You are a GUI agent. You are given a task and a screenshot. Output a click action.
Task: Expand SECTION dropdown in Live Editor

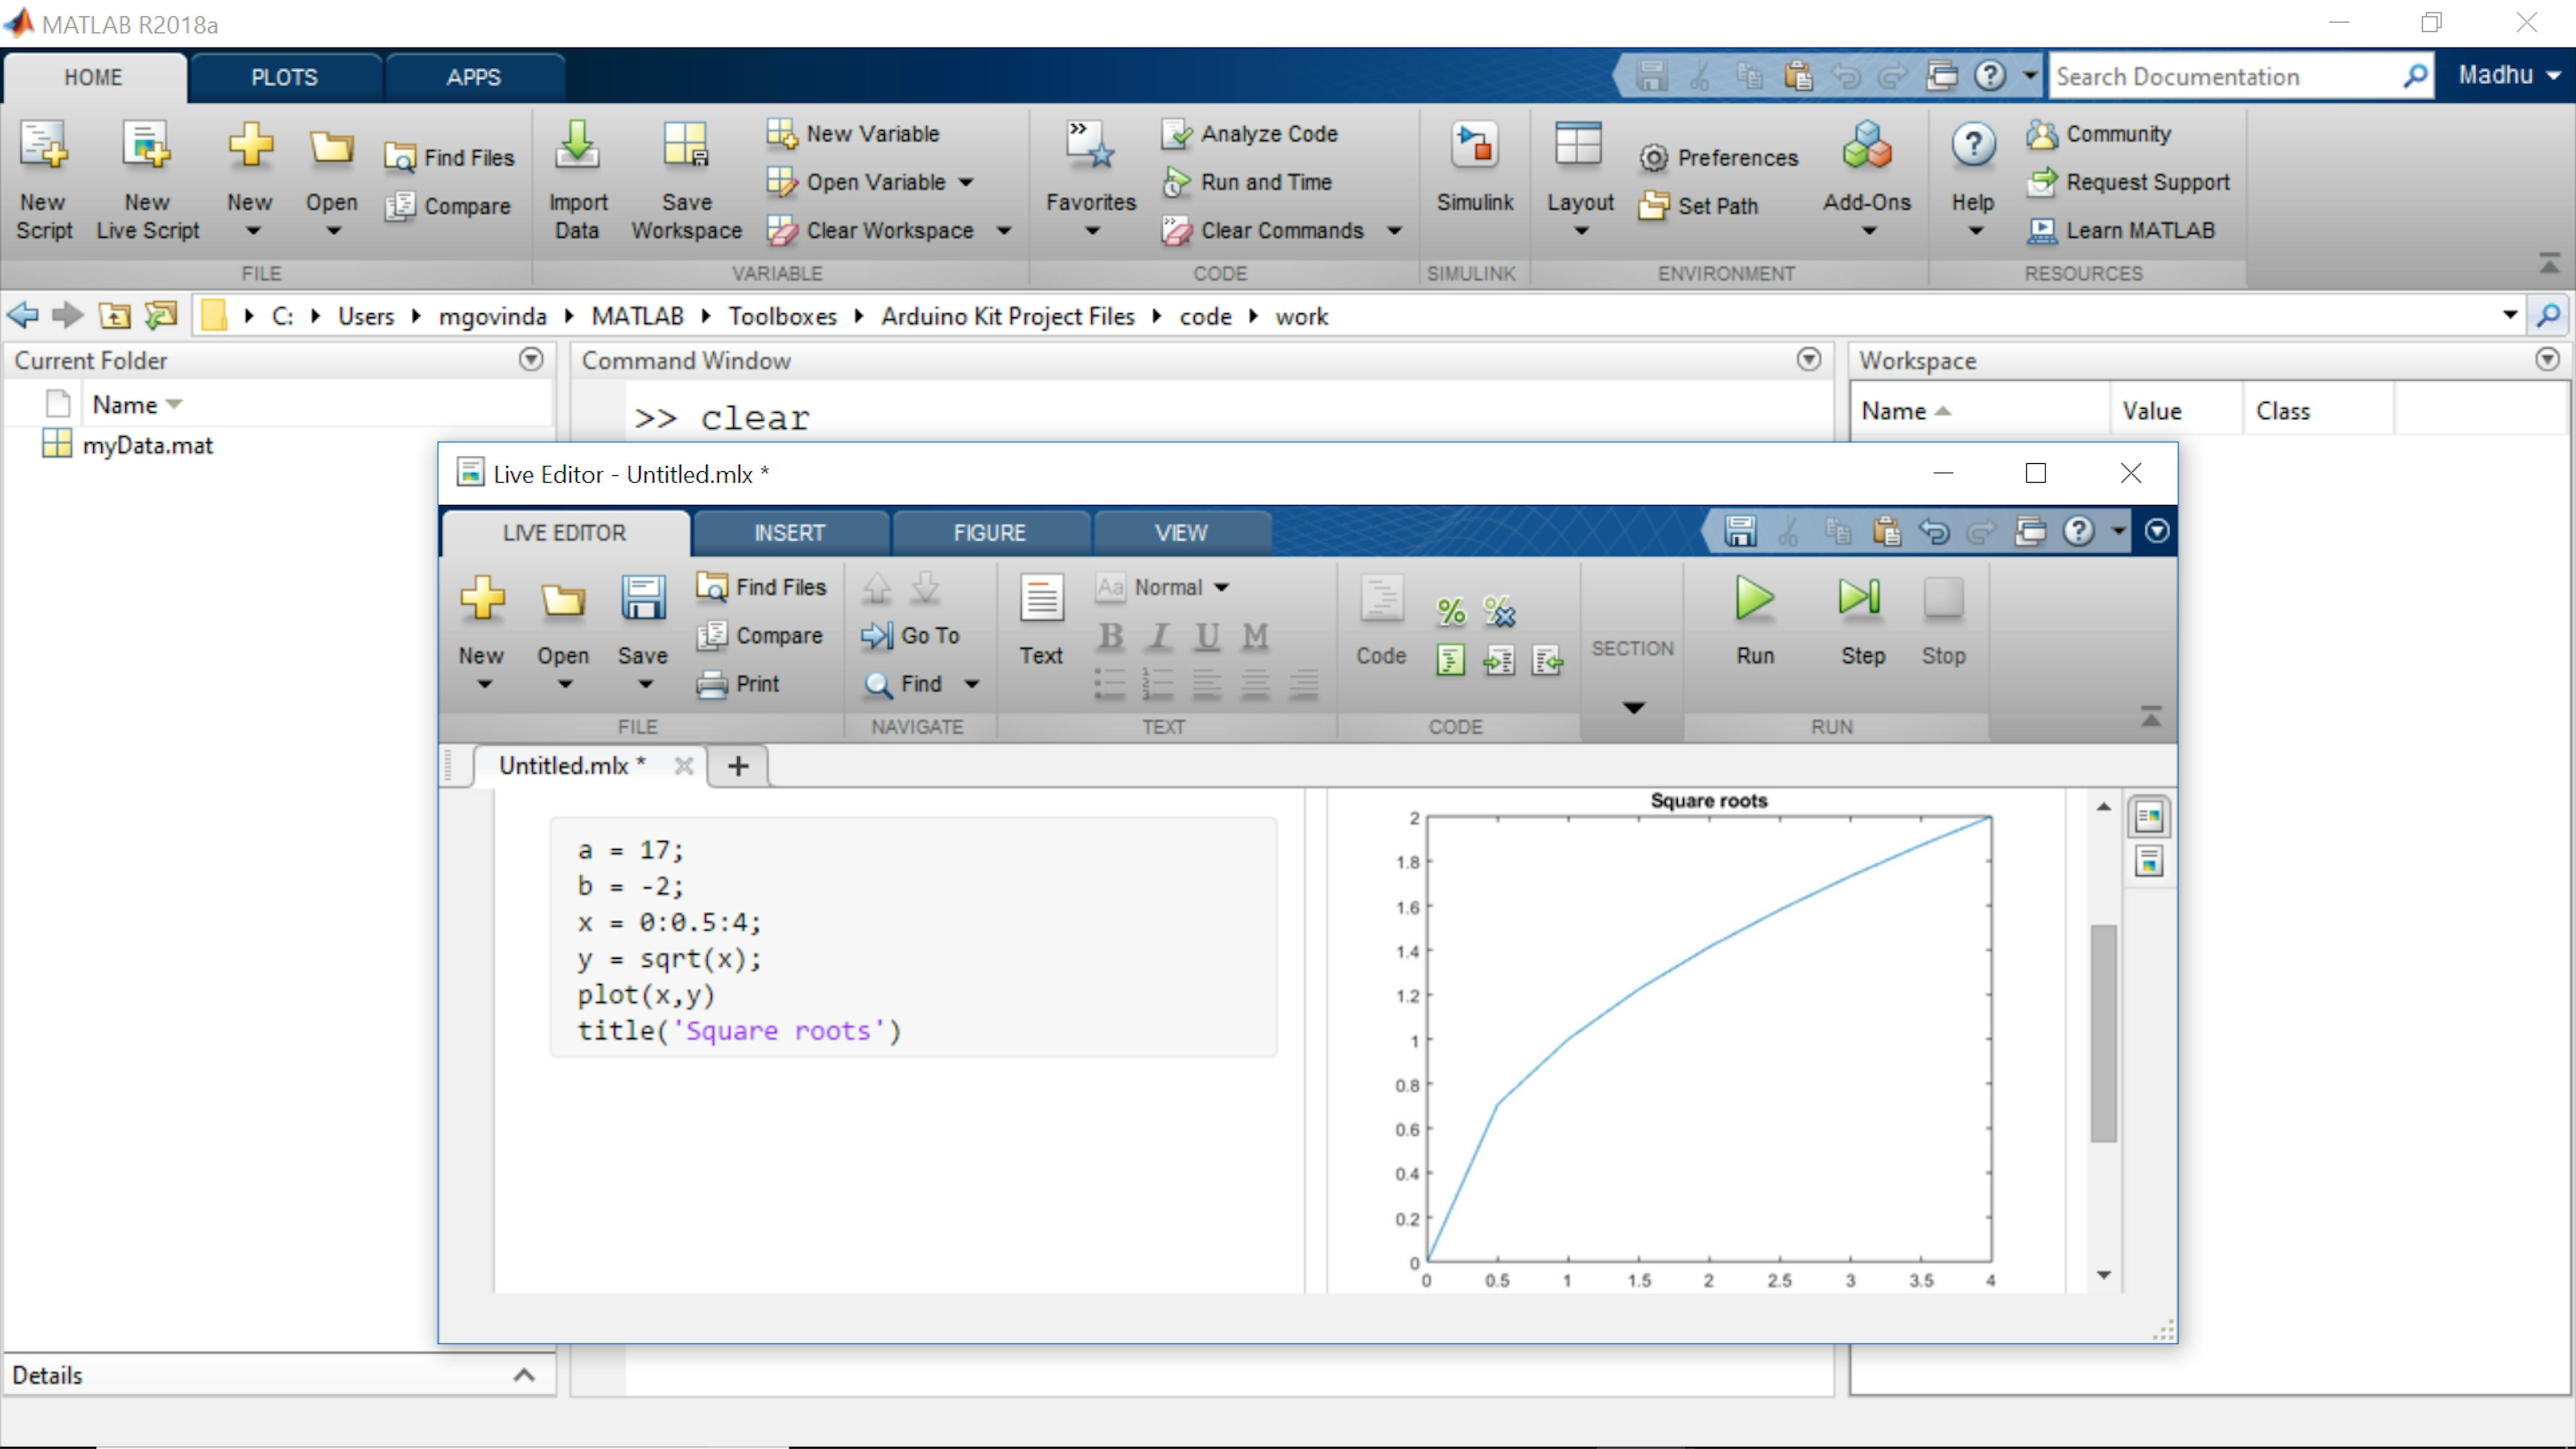(1633, 708)
